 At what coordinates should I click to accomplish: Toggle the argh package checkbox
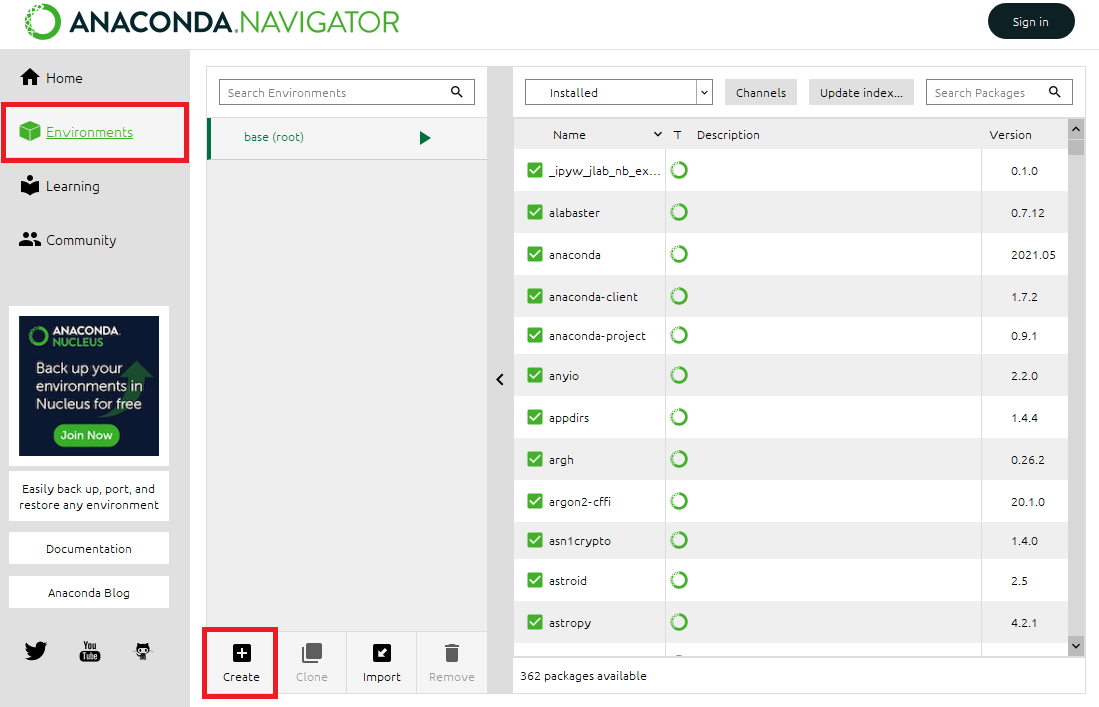(x=535, y=460)
